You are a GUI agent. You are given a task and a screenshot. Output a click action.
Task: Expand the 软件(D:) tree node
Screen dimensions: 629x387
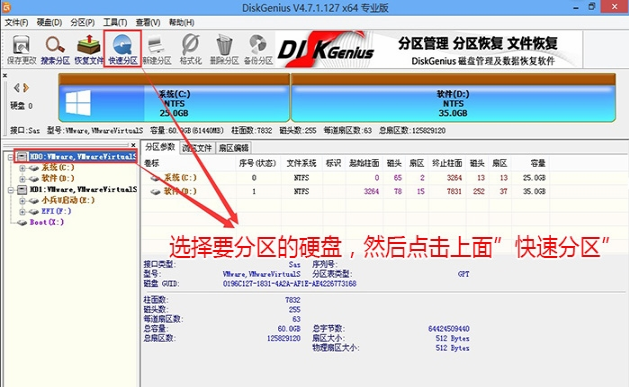(22, 178)
